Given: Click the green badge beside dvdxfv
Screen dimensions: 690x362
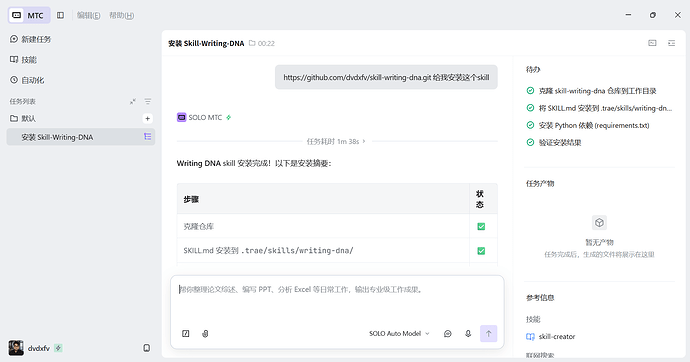Looking at the screenshot, I should pyautogui.click(x=58, y=348).
